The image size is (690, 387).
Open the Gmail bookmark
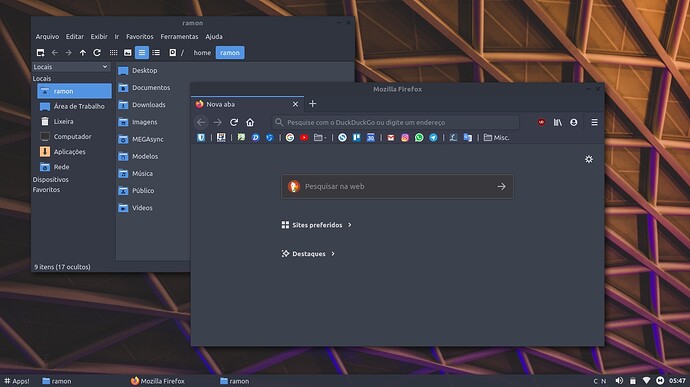point(391,138)
